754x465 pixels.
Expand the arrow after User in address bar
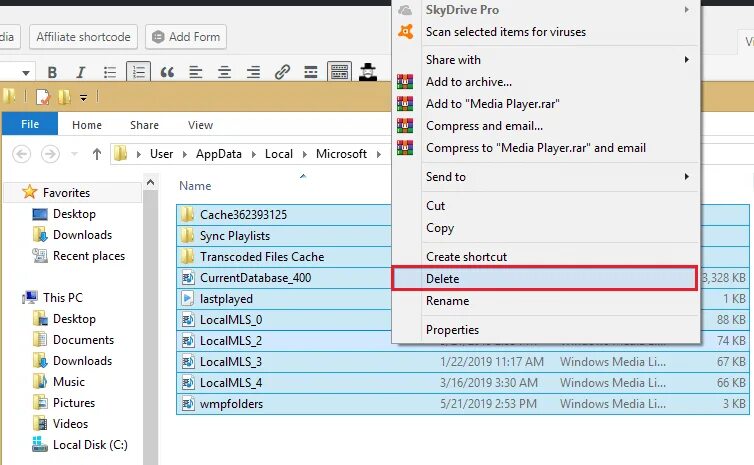(x=185, y=154)
